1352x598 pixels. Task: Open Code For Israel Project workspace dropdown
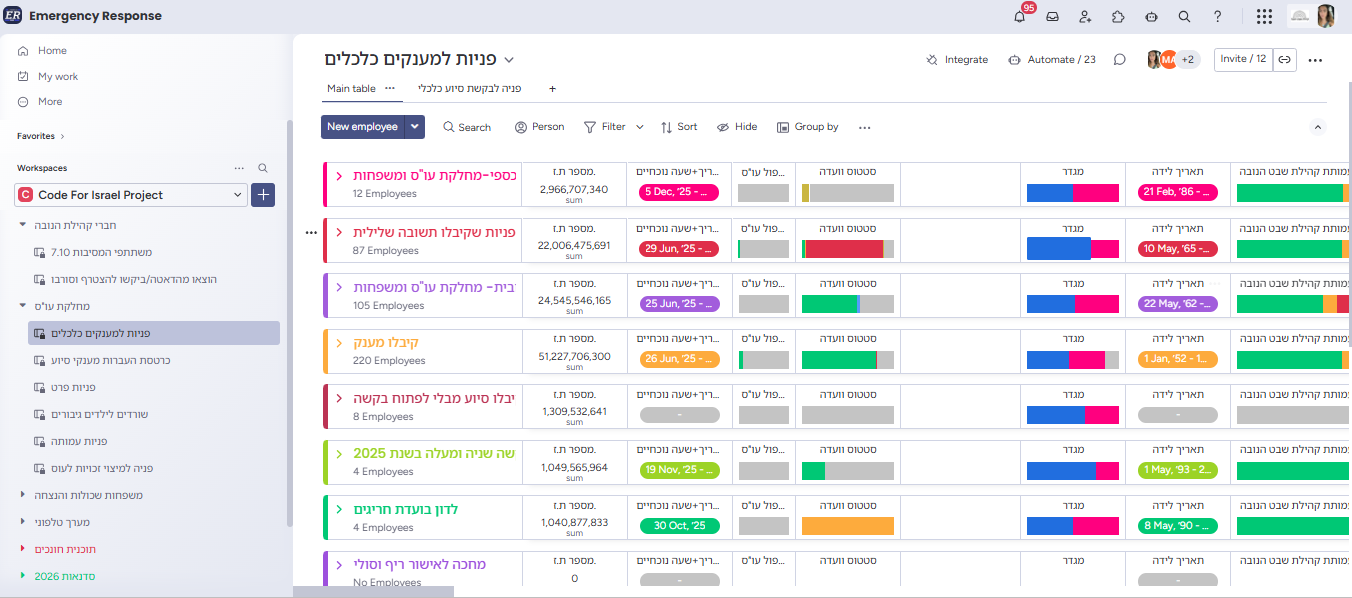click(x=237, y=195)
